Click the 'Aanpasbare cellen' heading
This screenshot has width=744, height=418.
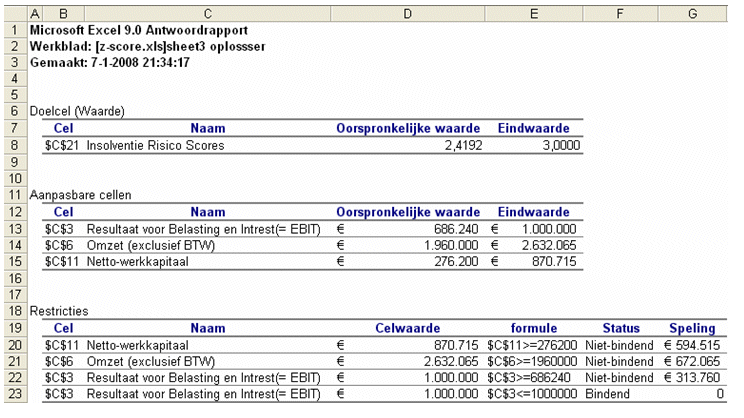(x=80, y=195)
